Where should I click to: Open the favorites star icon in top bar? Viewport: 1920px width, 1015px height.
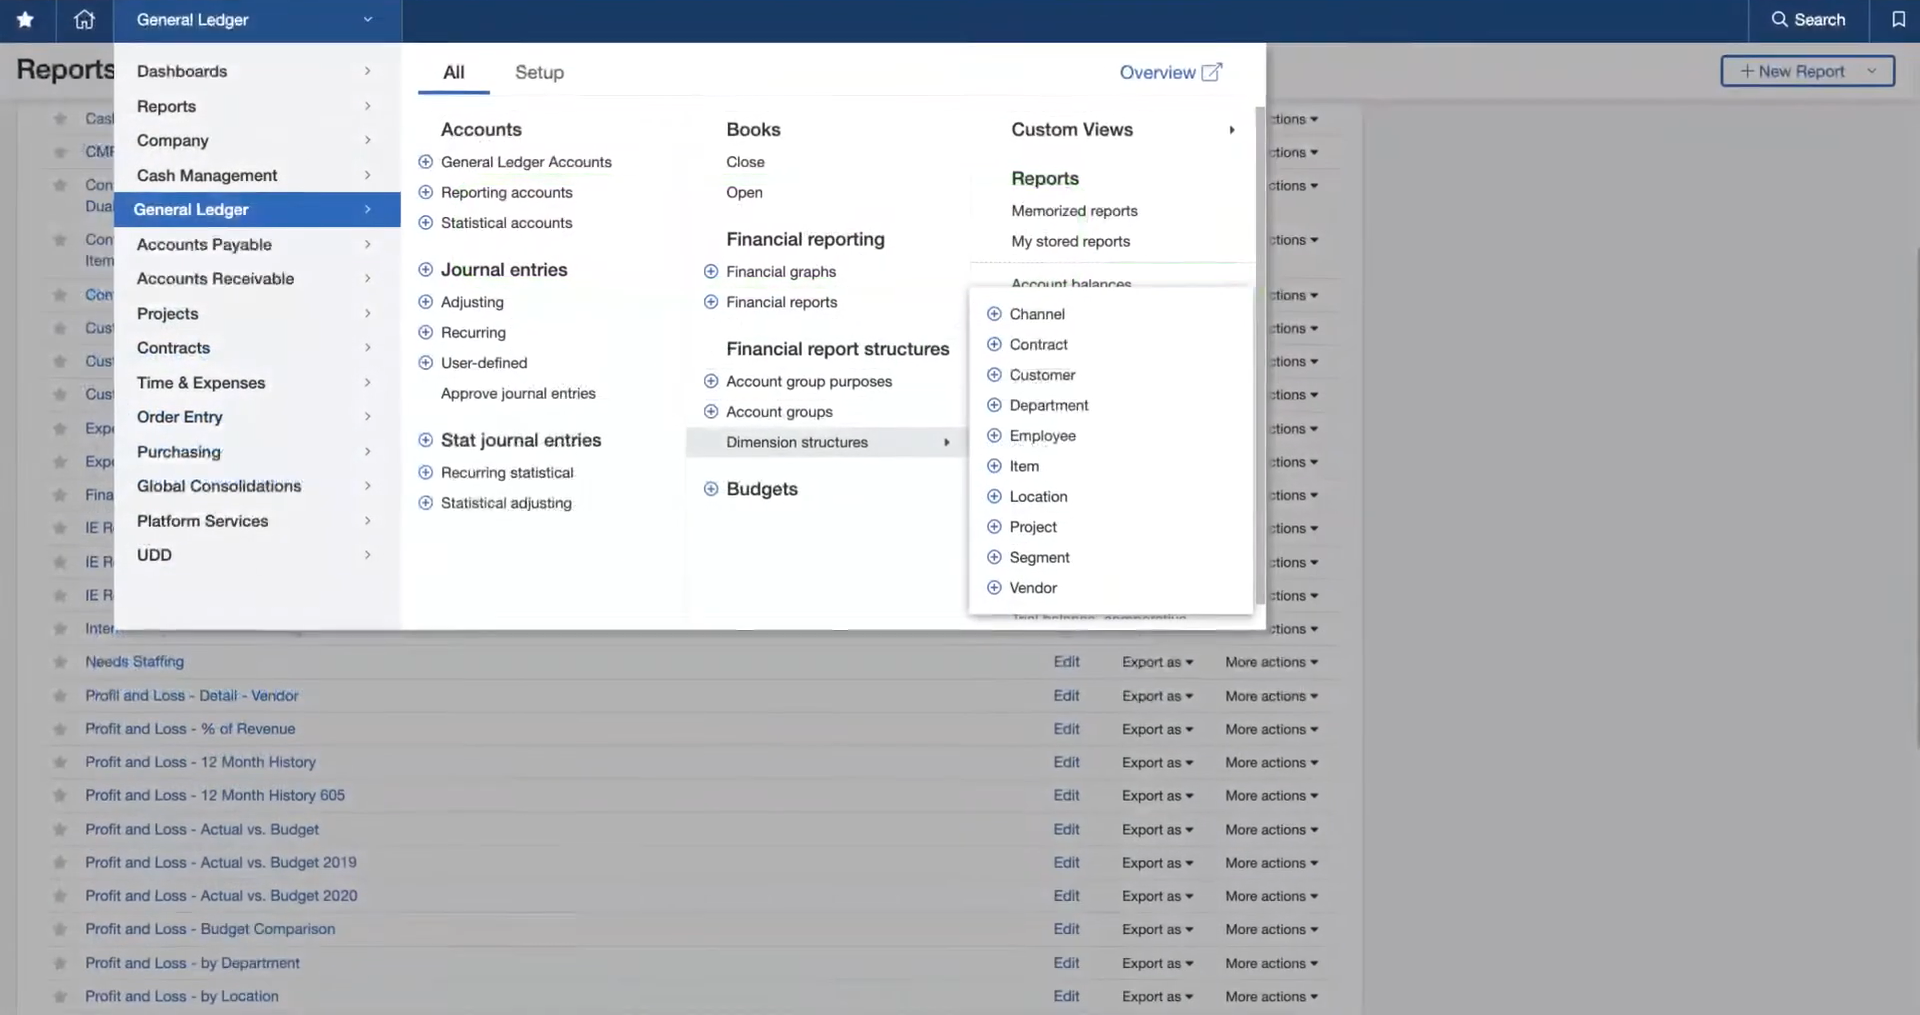(26, 19)
